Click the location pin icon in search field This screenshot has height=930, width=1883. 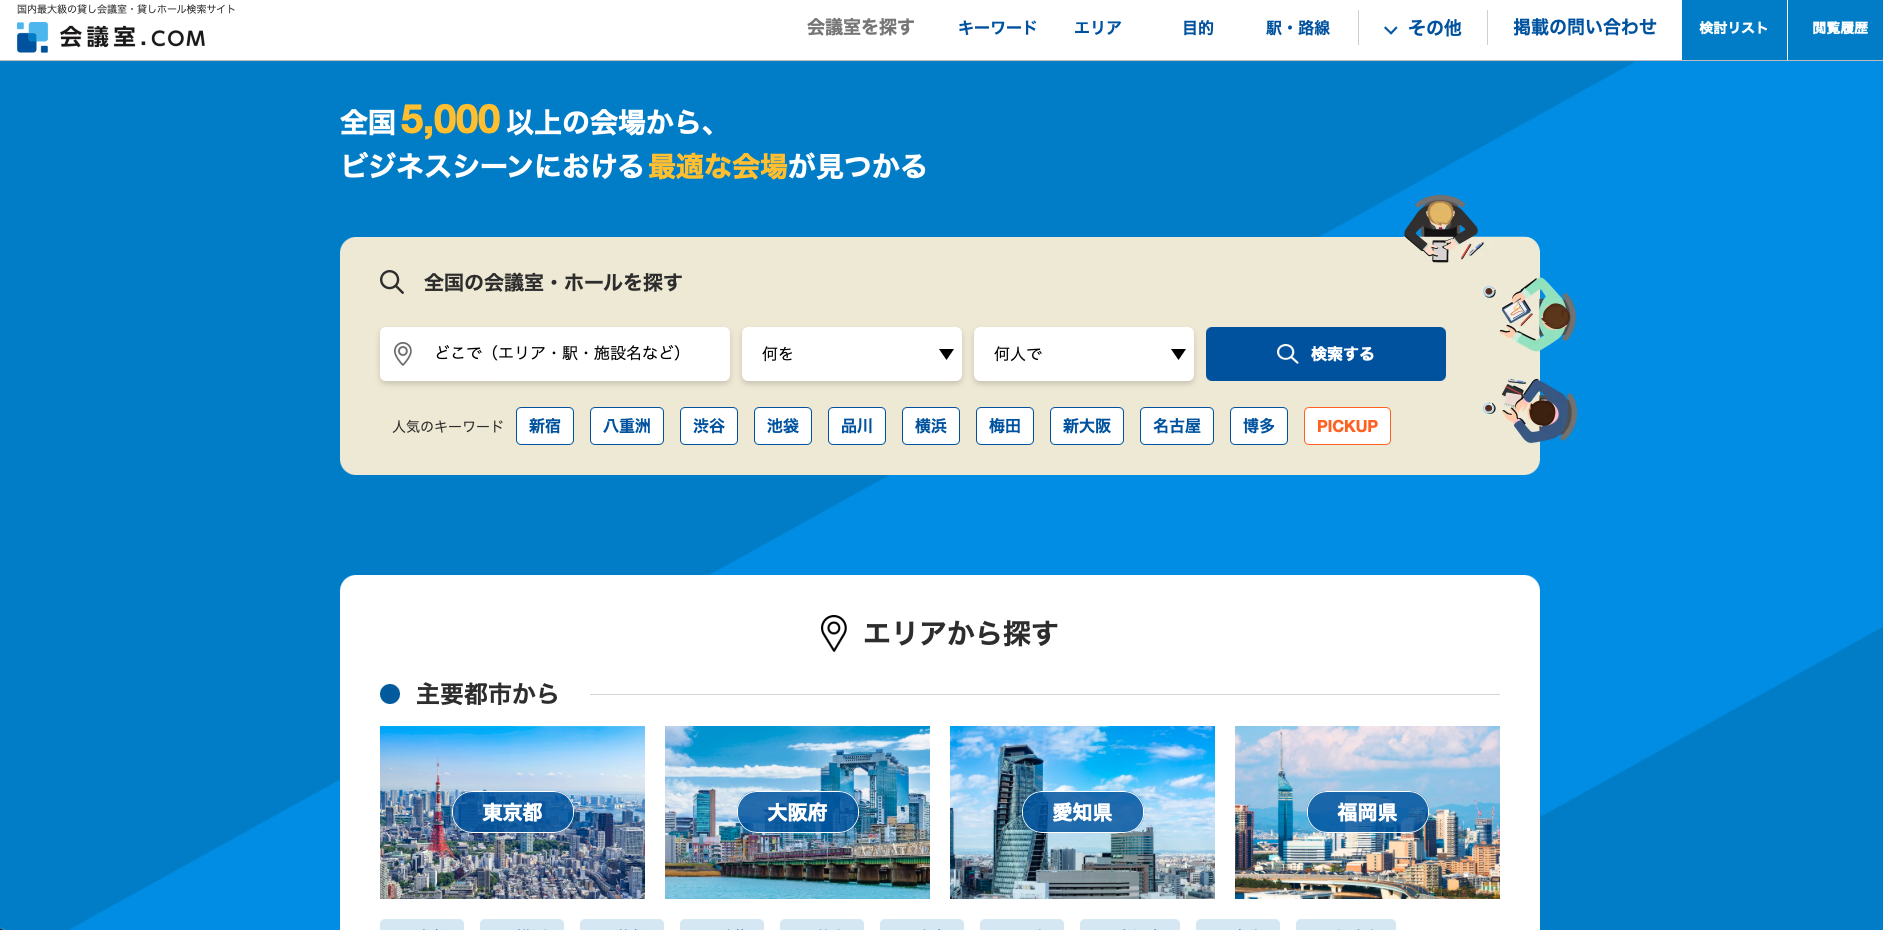point(403,354)
